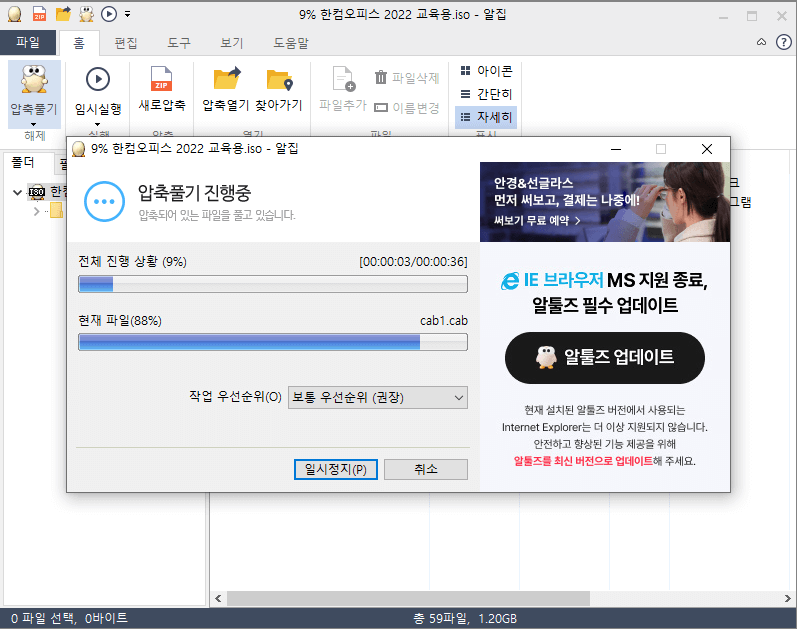Click the current file progress bar (88%)
Image resolution: width=797 pixels, height=629 pixels.
[x=273, y=342]
